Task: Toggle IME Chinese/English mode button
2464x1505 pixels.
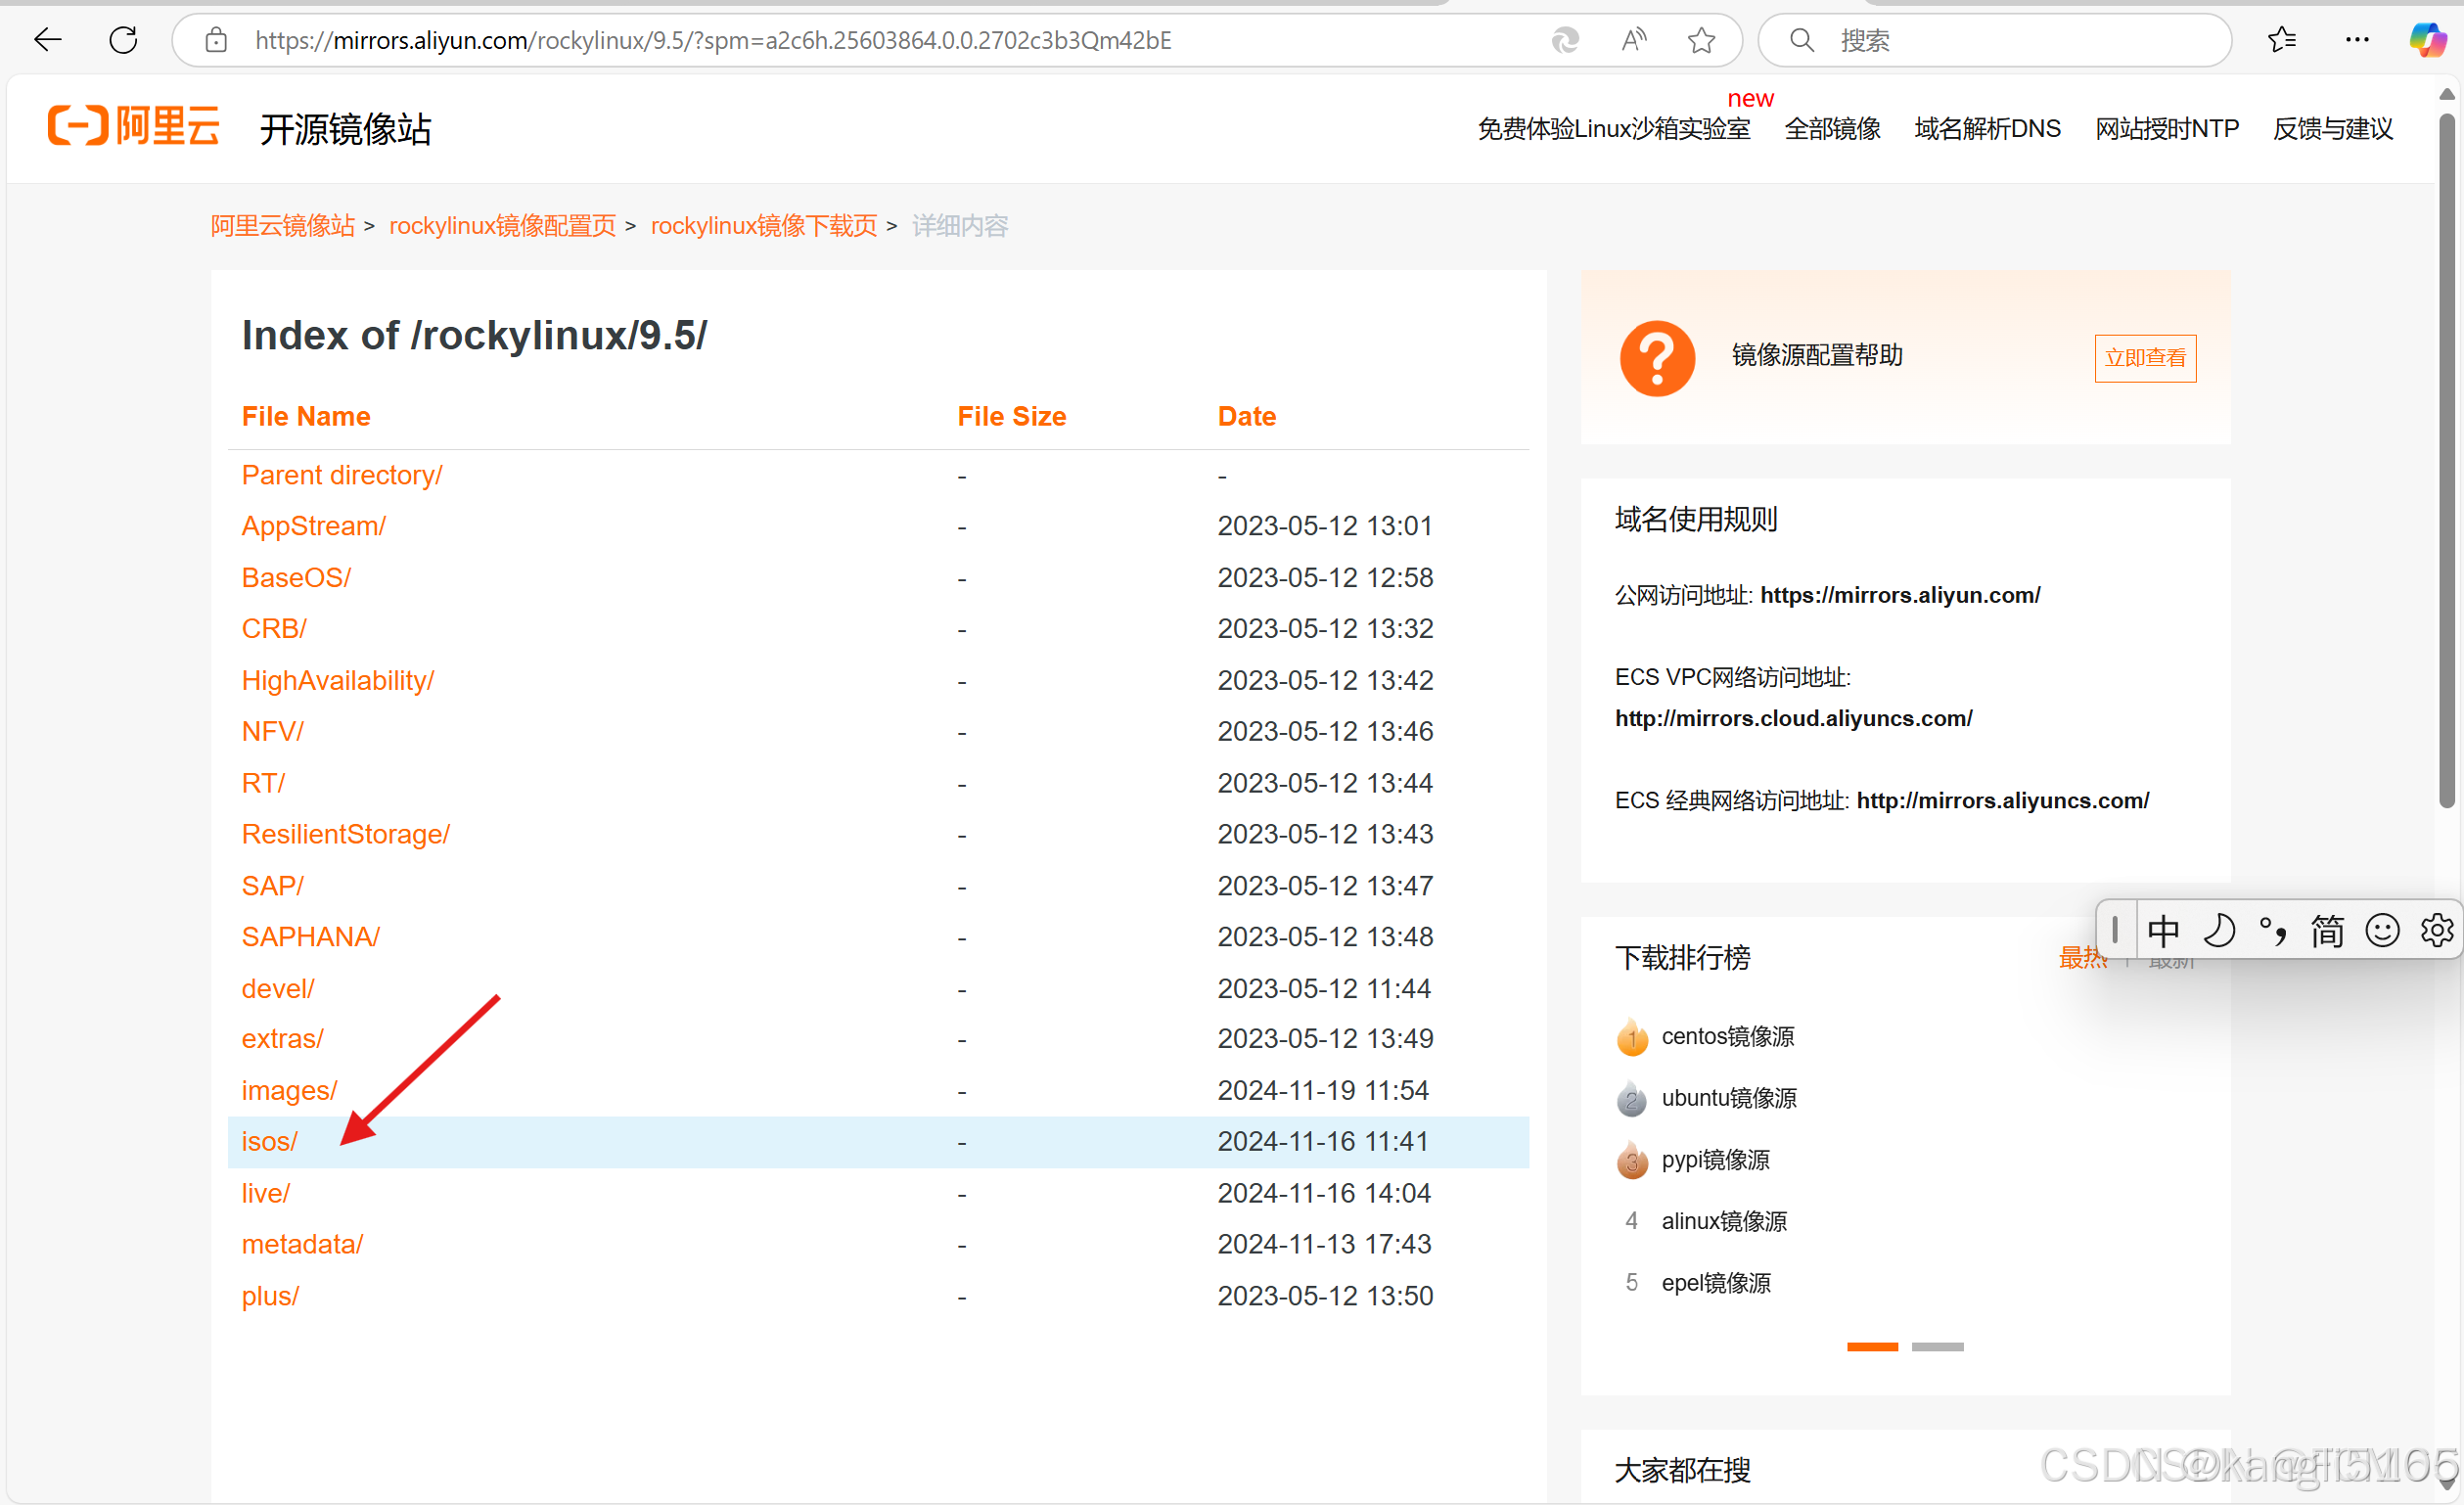Action: pos(2163,931)
